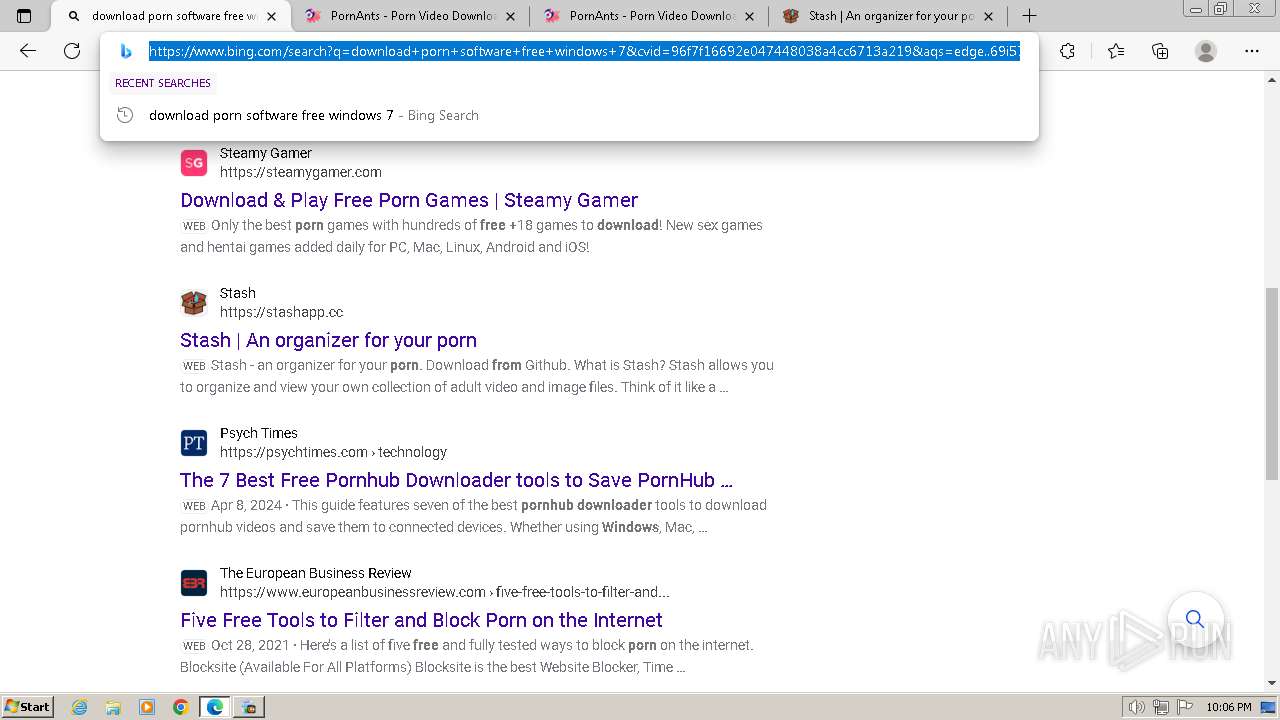Click the Stash box favicon
The width and height of the screenshot is (1280, 720).
coord(194,303)
